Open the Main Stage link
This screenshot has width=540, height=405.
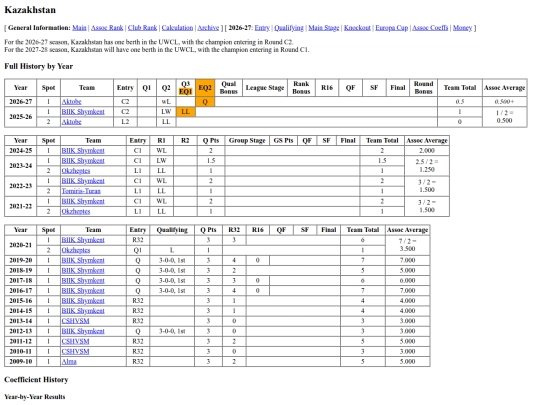324,28
